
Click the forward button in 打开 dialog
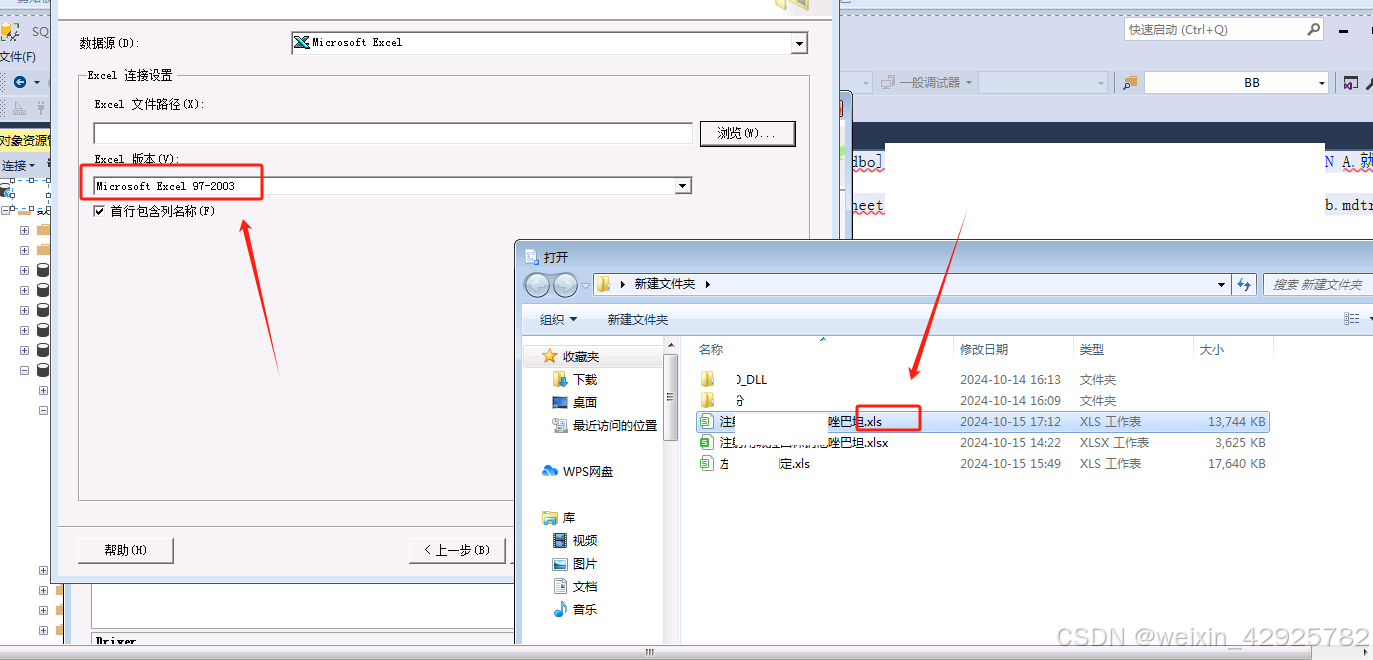tap(565, 285)
